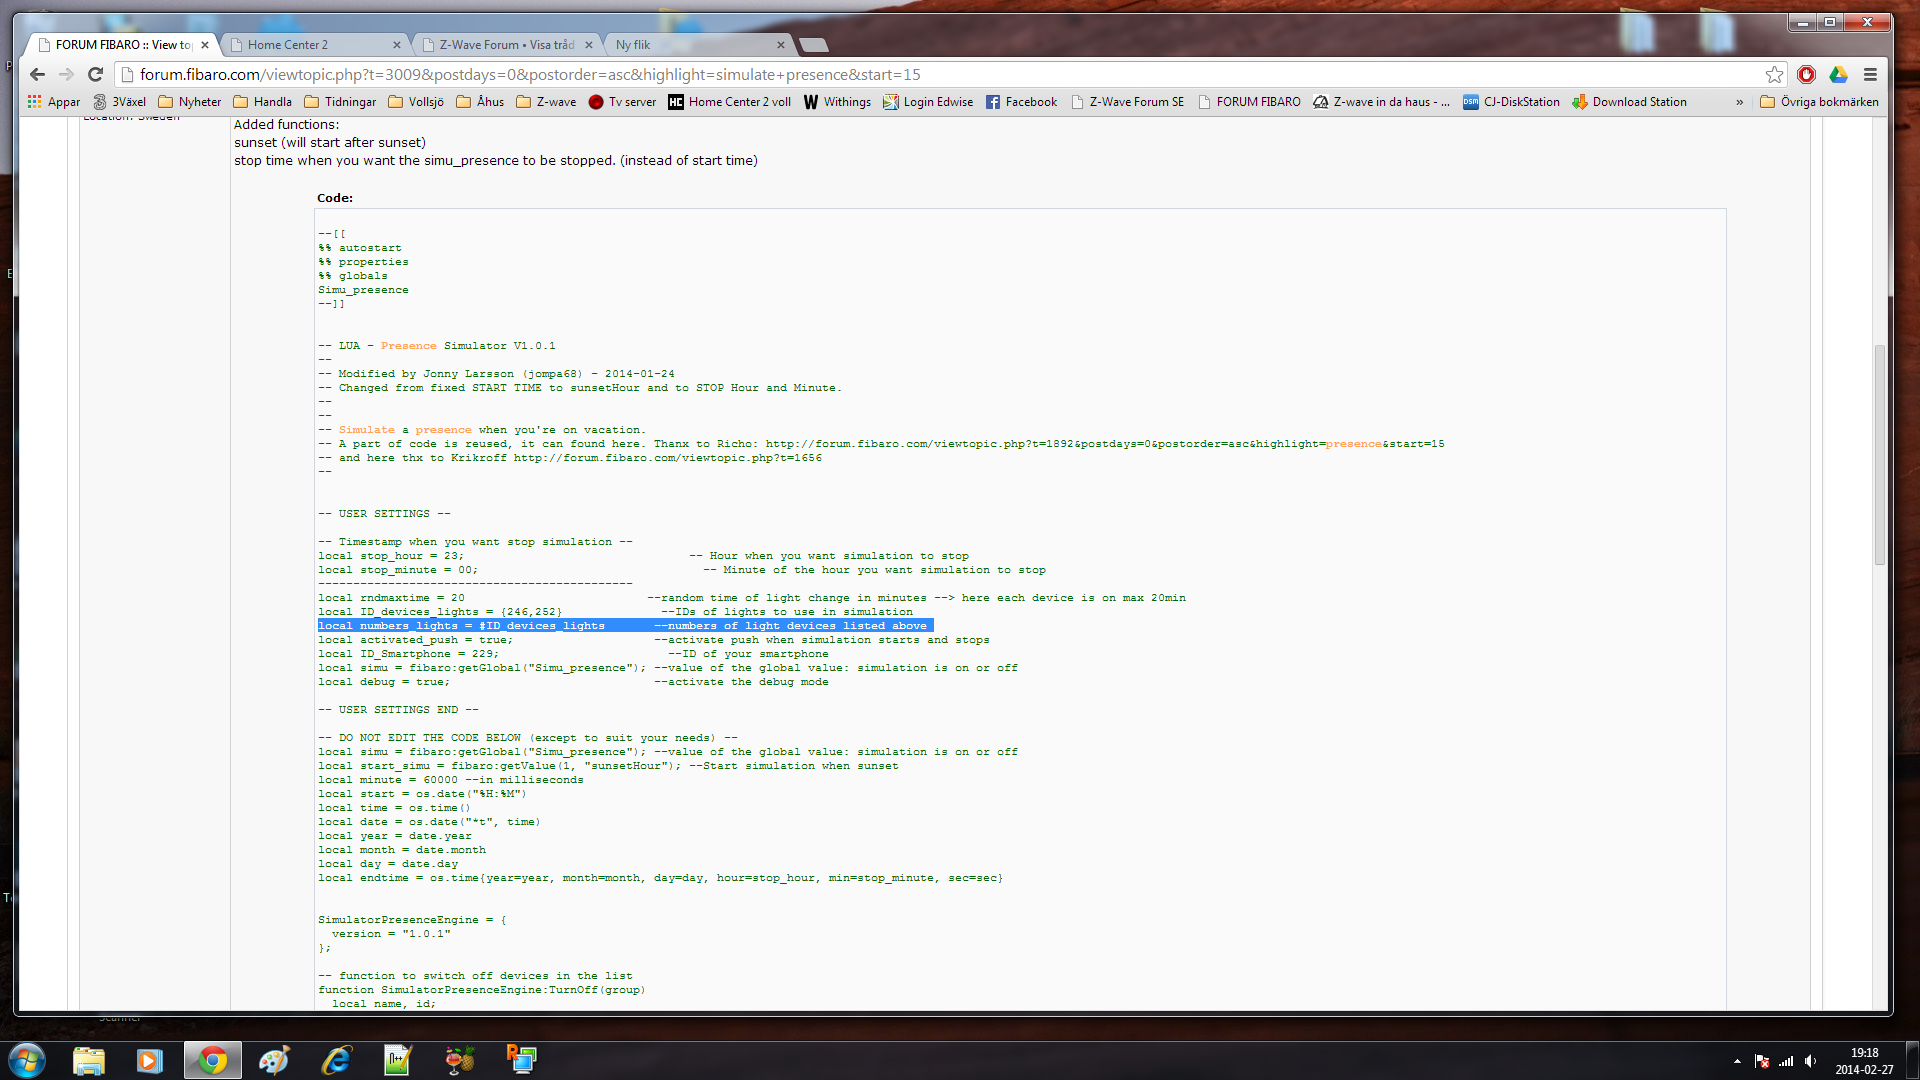The width and height of the screenshot is (1920, 1080).
Task: Open the Google Drive extension icon
Action: pyautogui.click(x=1838, y=74)
